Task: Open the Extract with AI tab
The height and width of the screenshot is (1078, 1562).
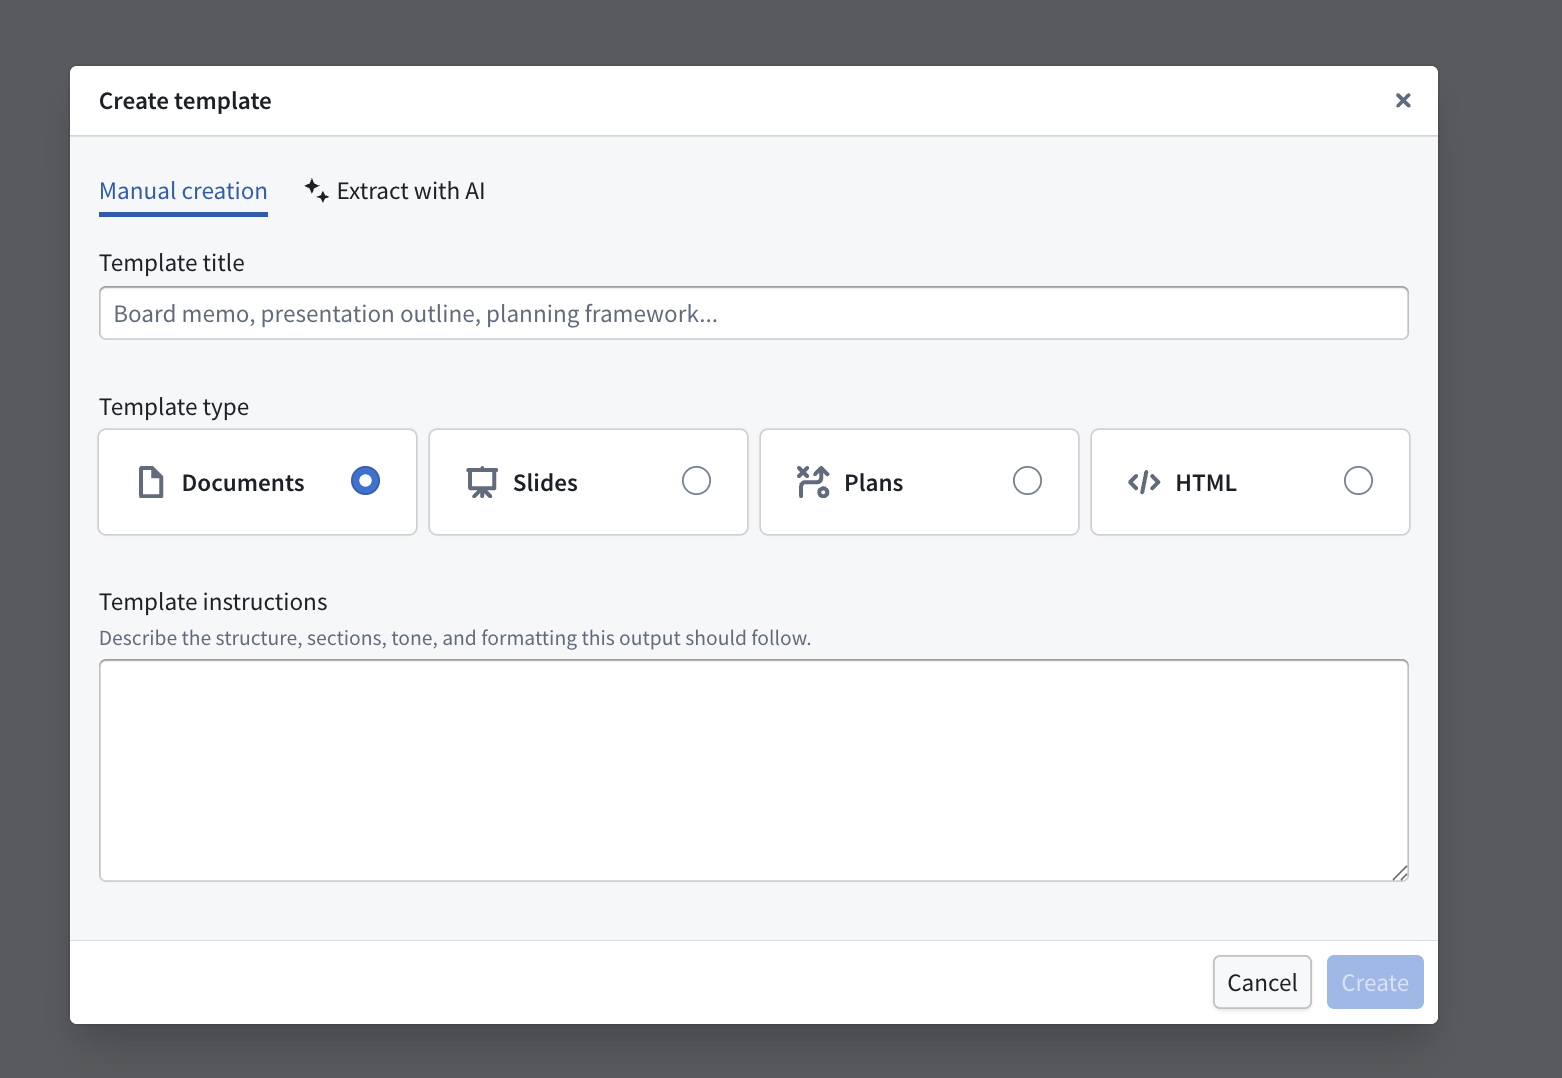Action: tap(395, 191)
